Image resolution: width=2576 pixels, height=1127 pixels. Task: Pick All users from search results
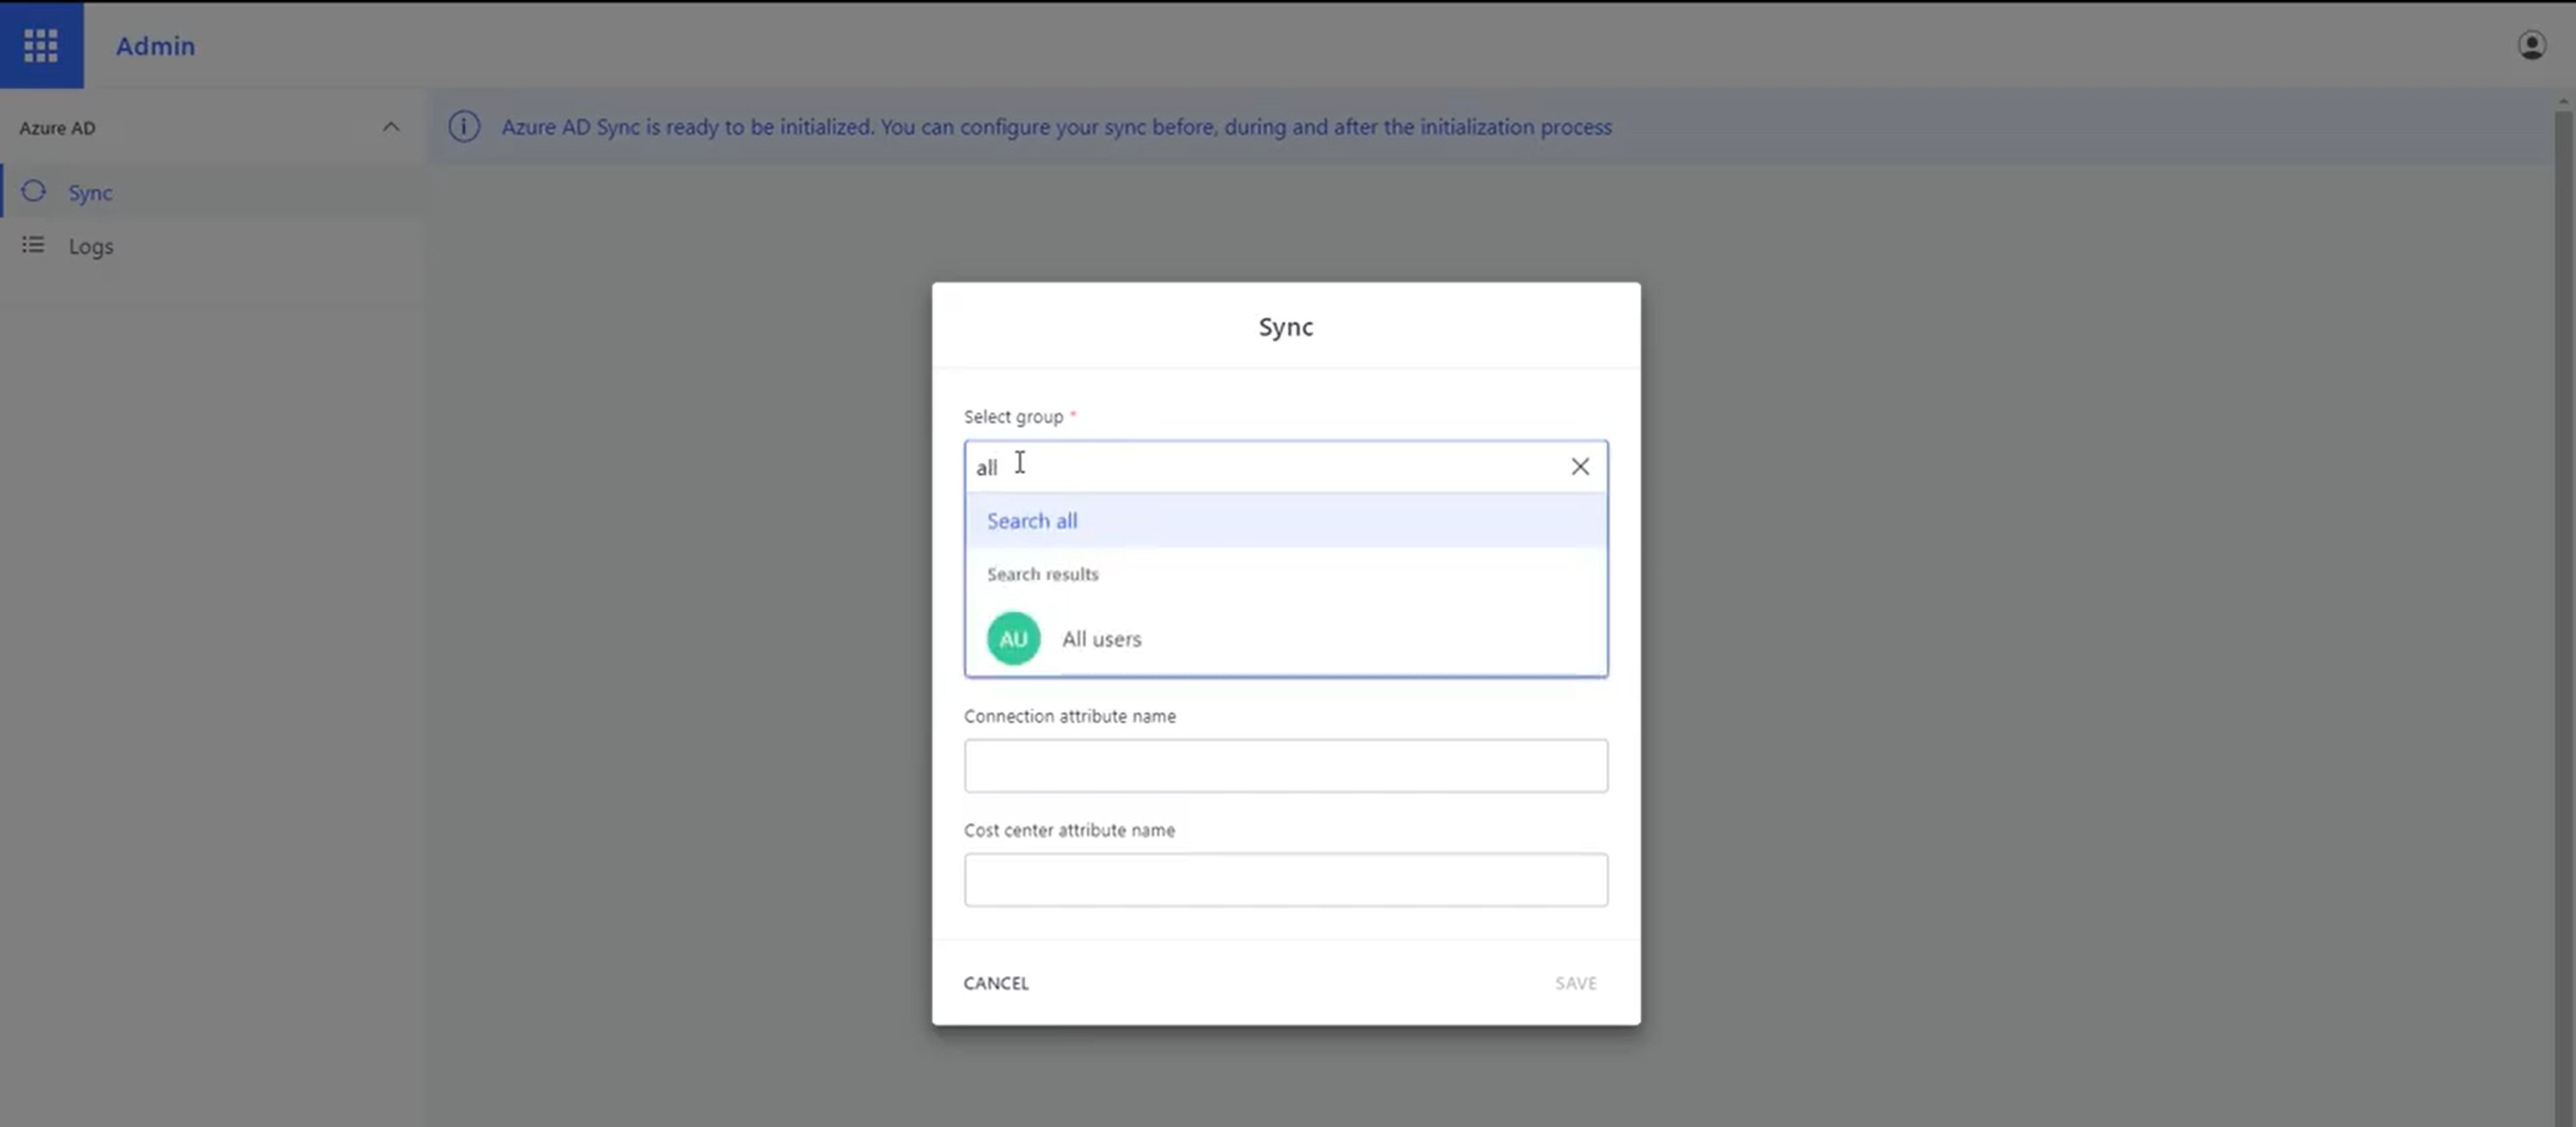coord(1286,638)
